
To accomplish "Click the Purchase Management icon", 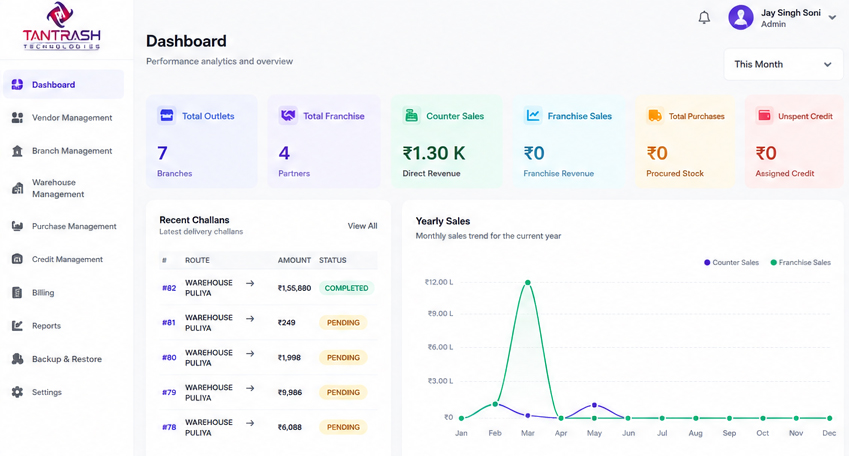I will [x=17, y=226].
